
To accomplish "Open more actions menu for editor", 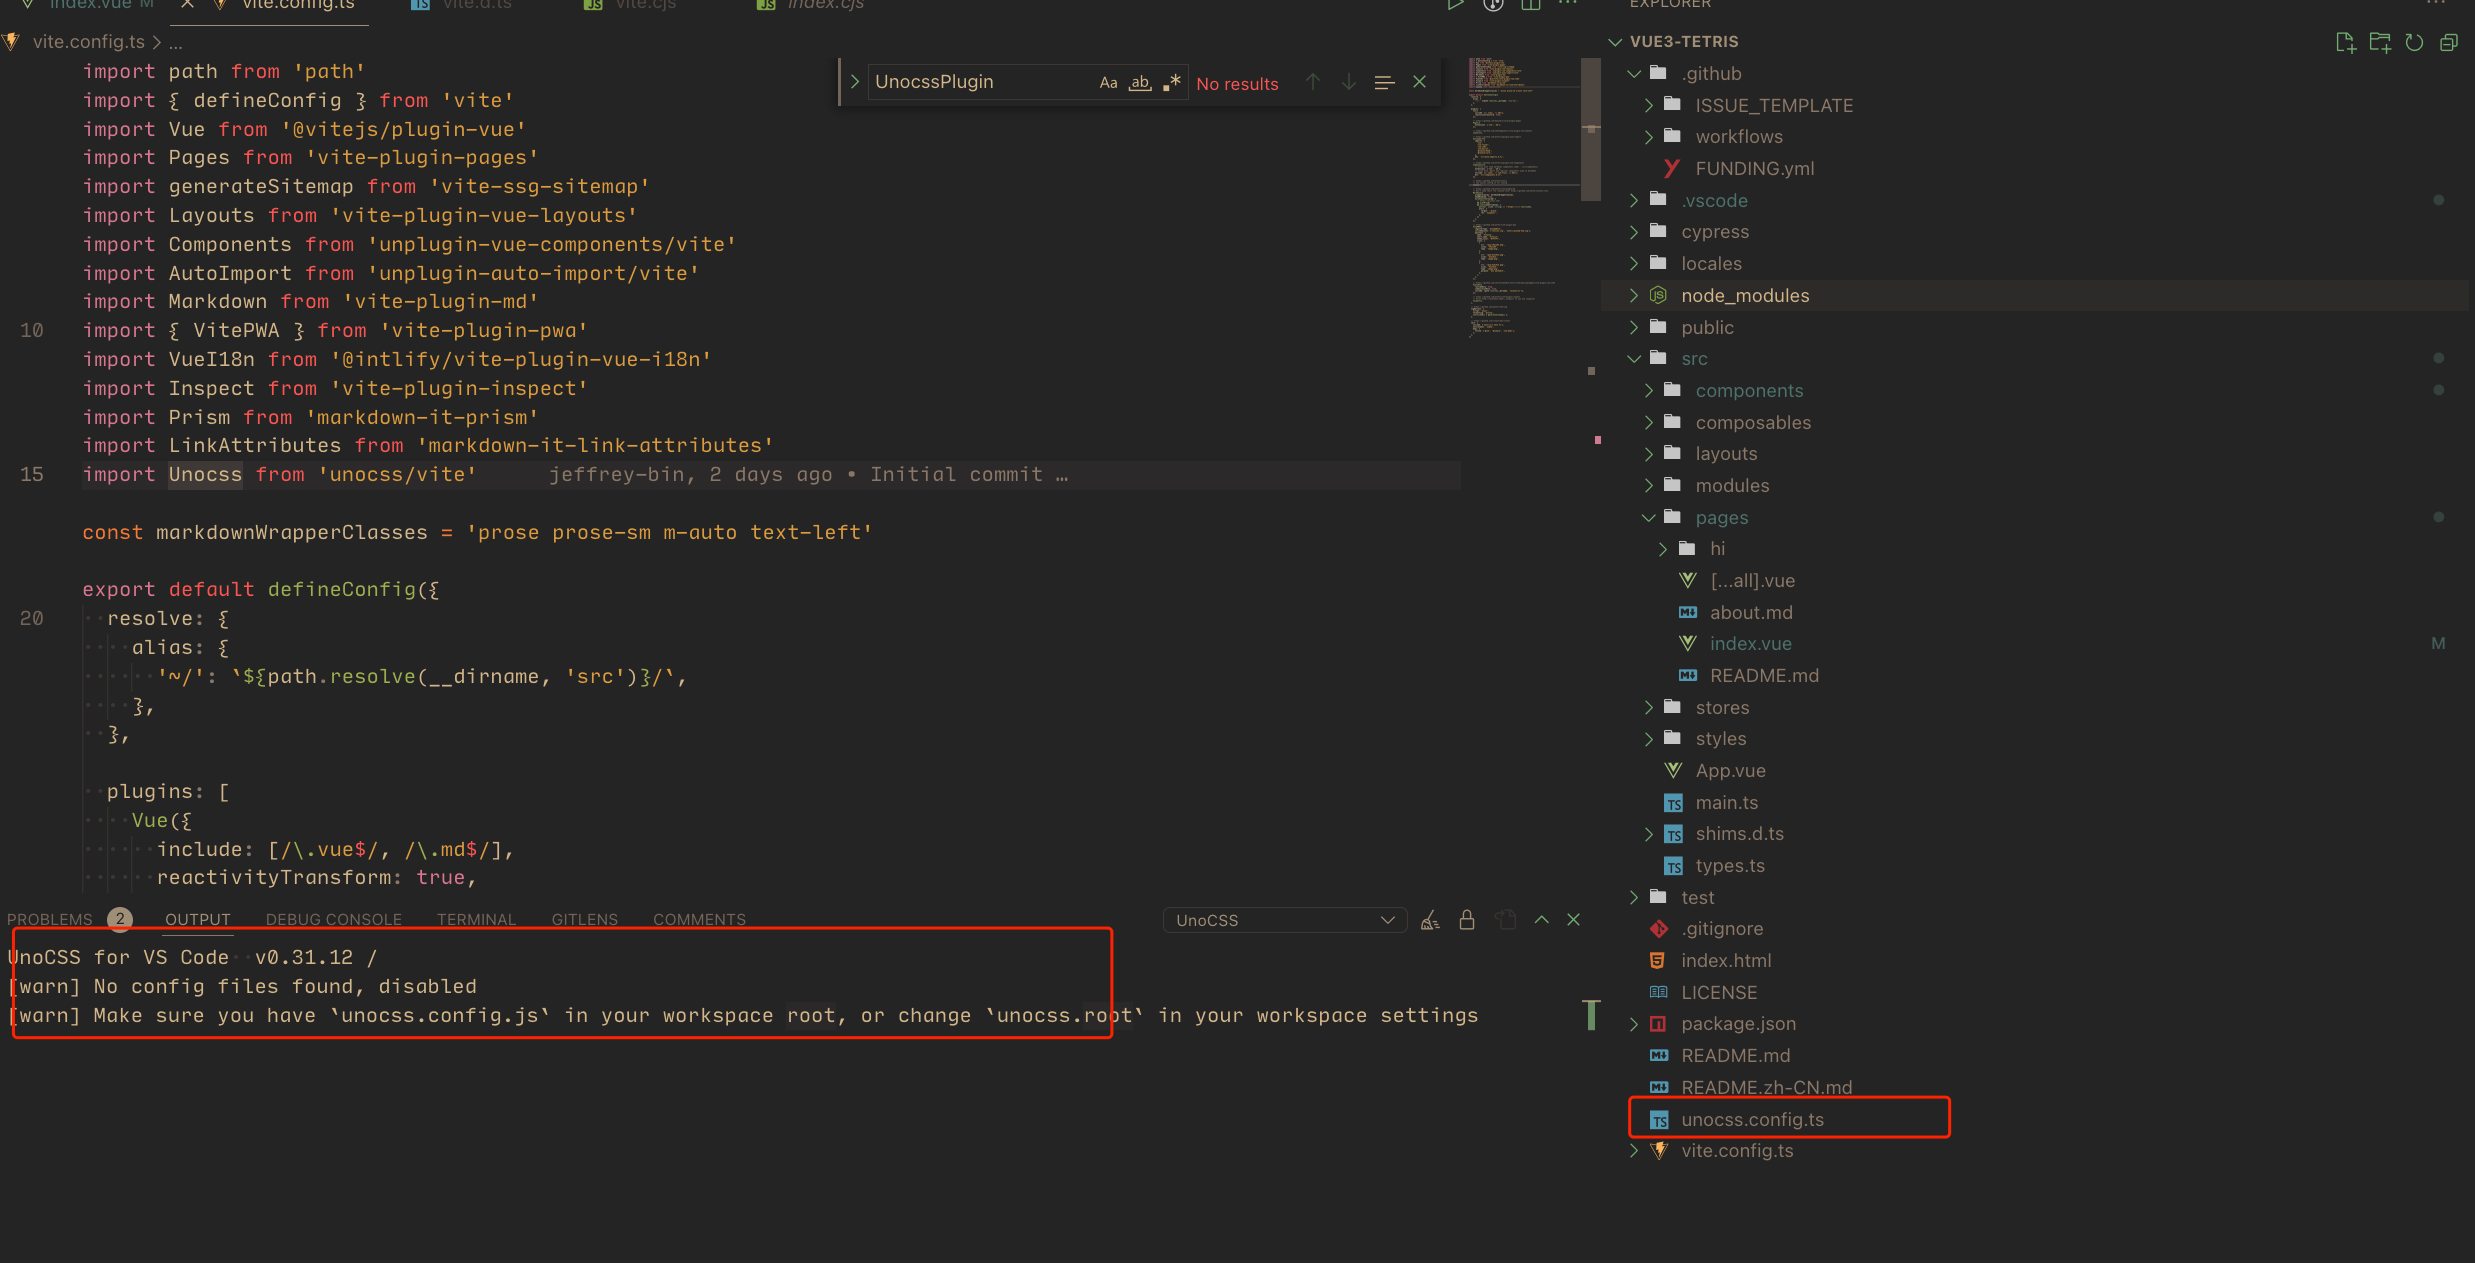I will pyautogui.click(x=1568, y=5).
